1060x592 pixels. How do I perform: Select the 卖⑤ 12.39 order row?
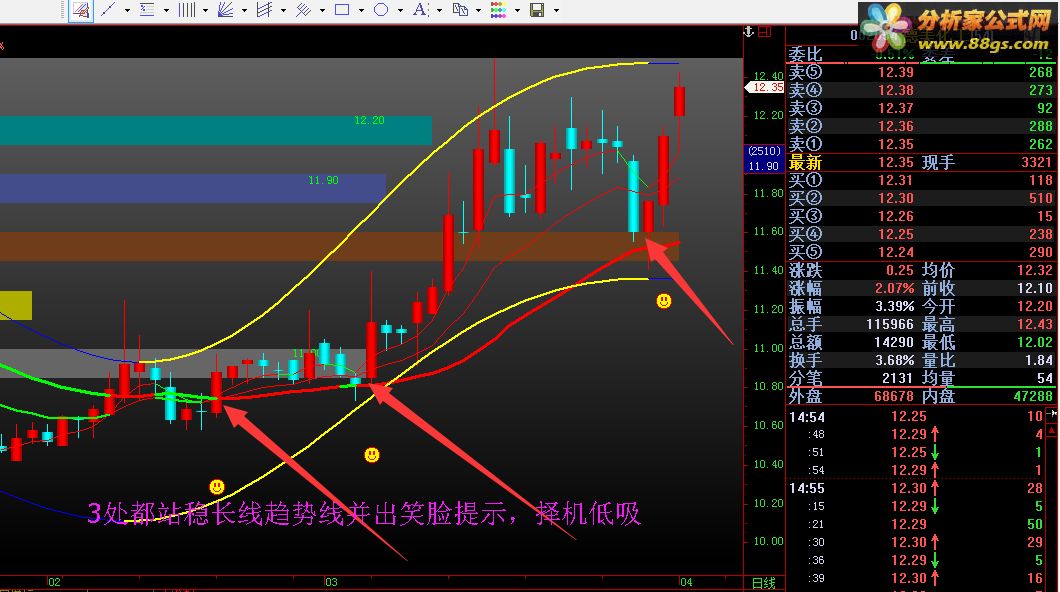(921, 72)
